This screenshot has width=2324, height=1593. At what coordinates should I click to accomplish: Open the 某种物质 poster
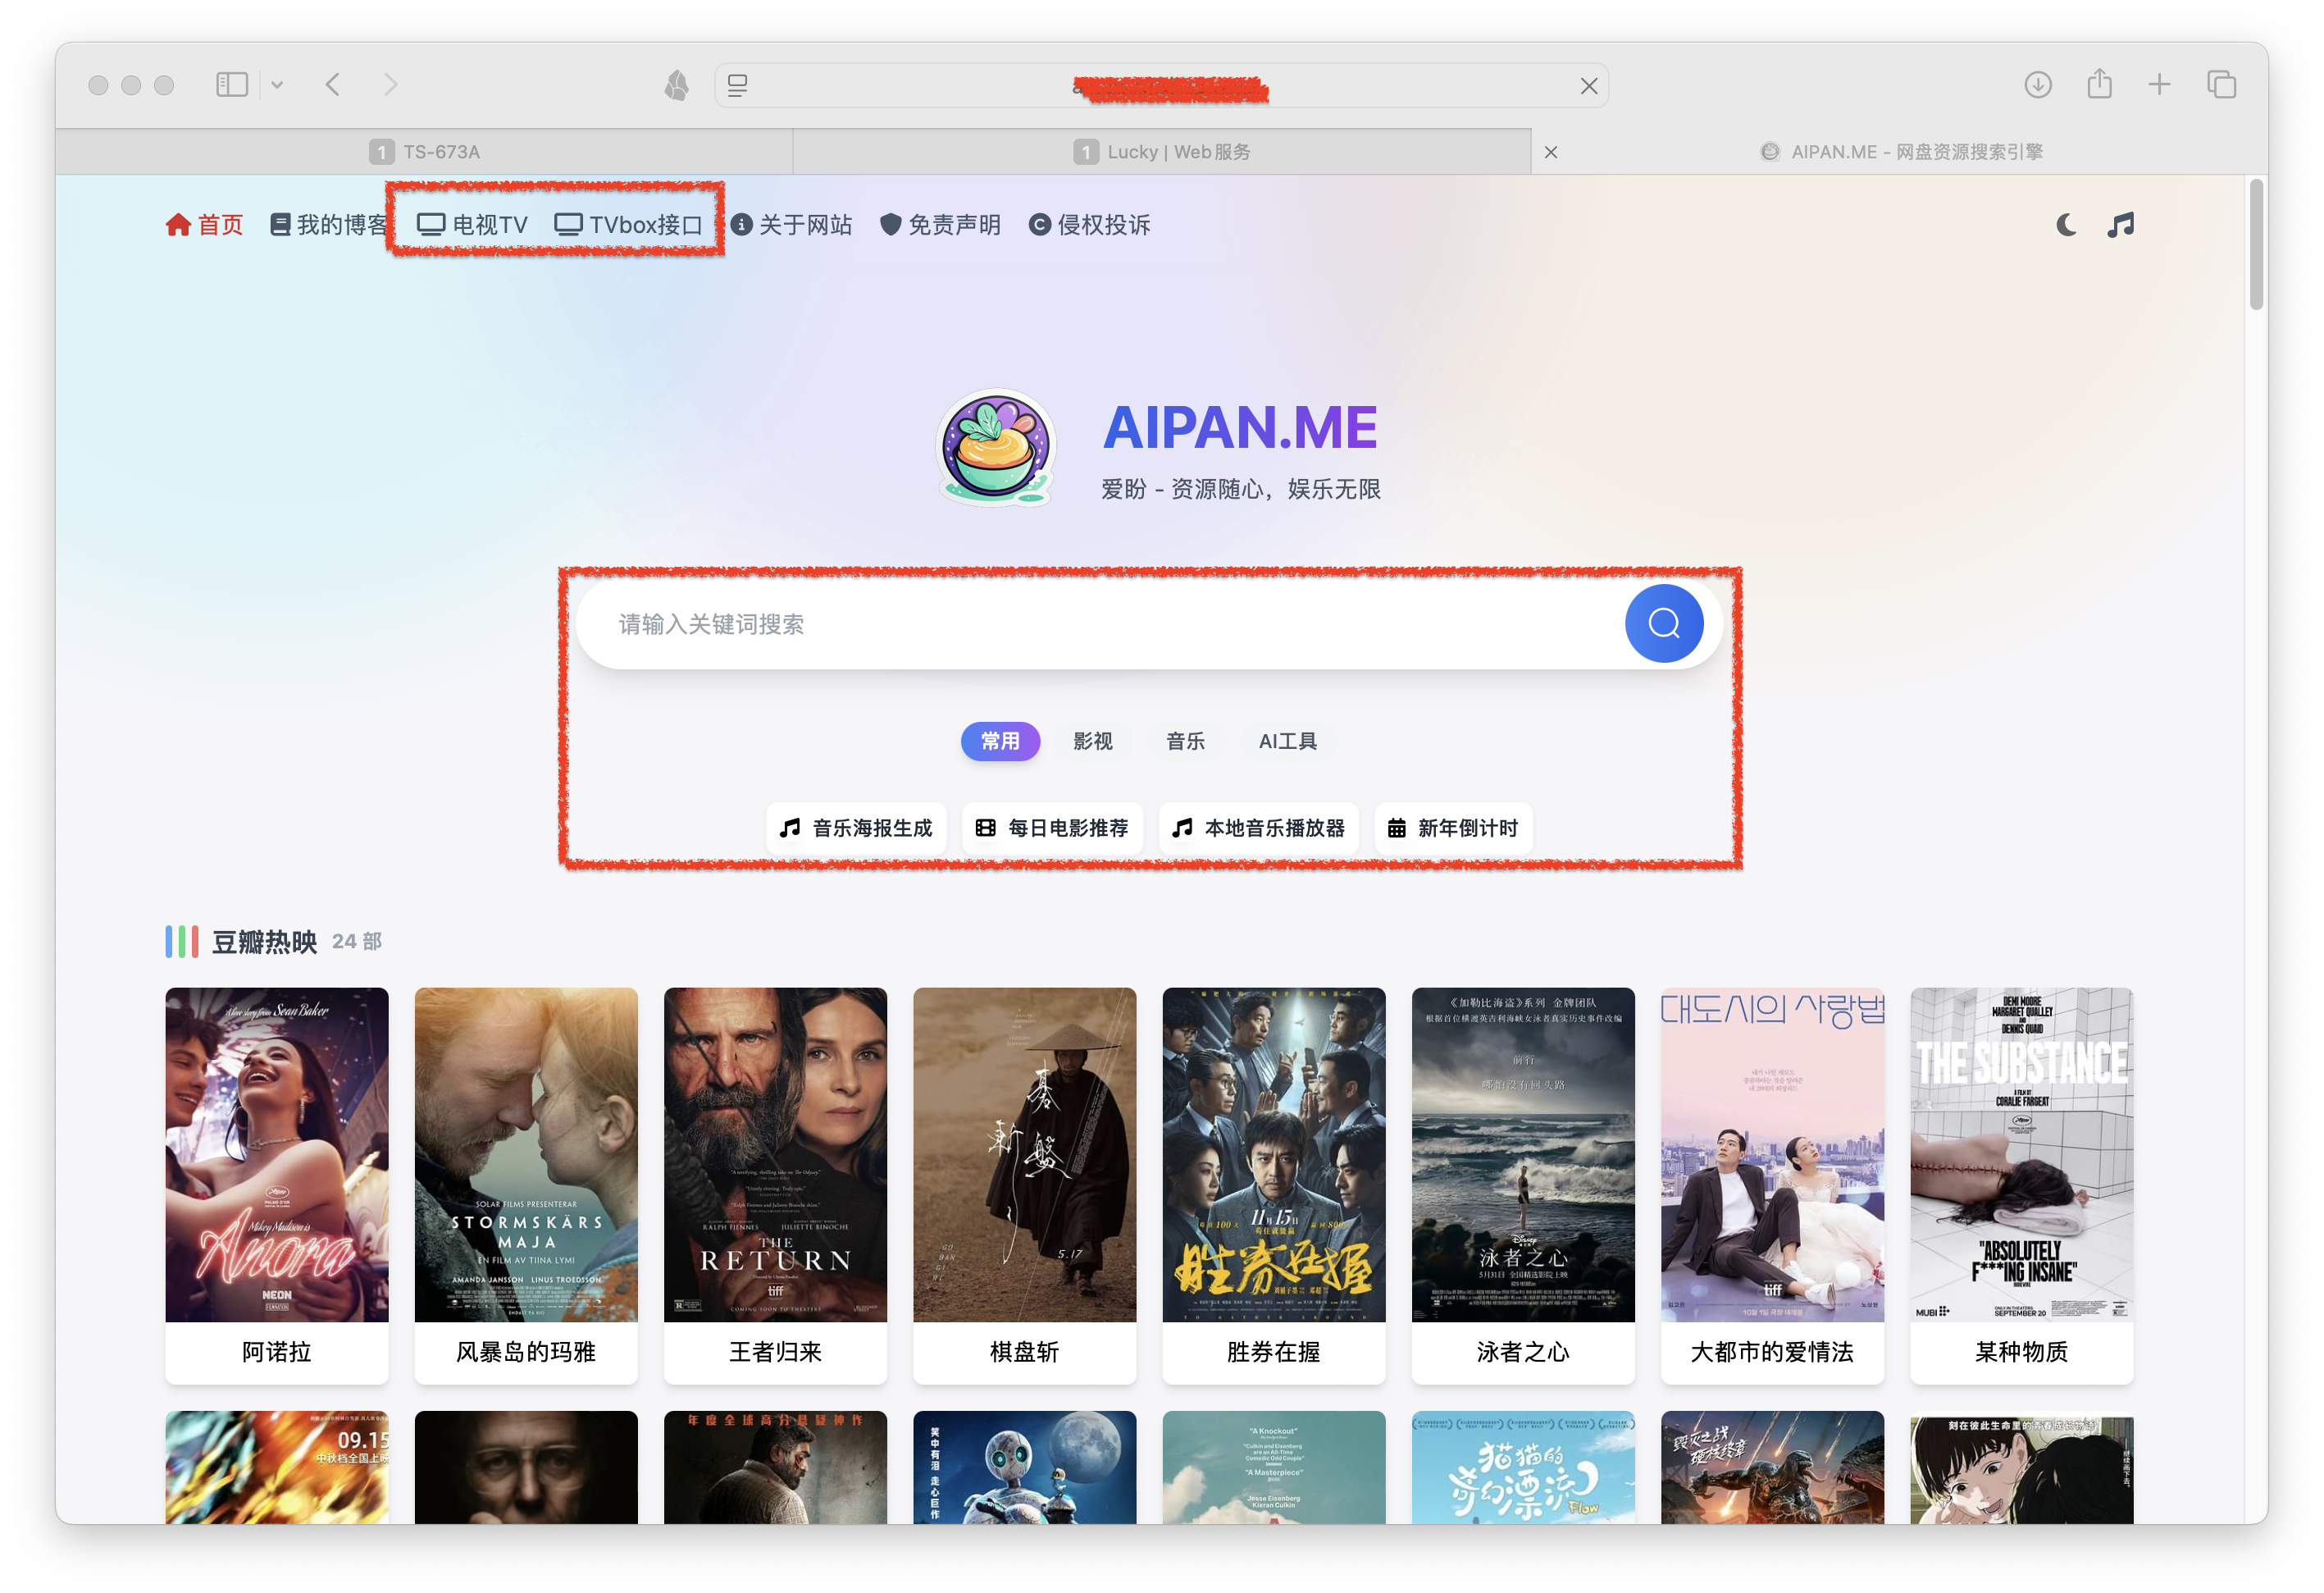coord(2021,1154)
